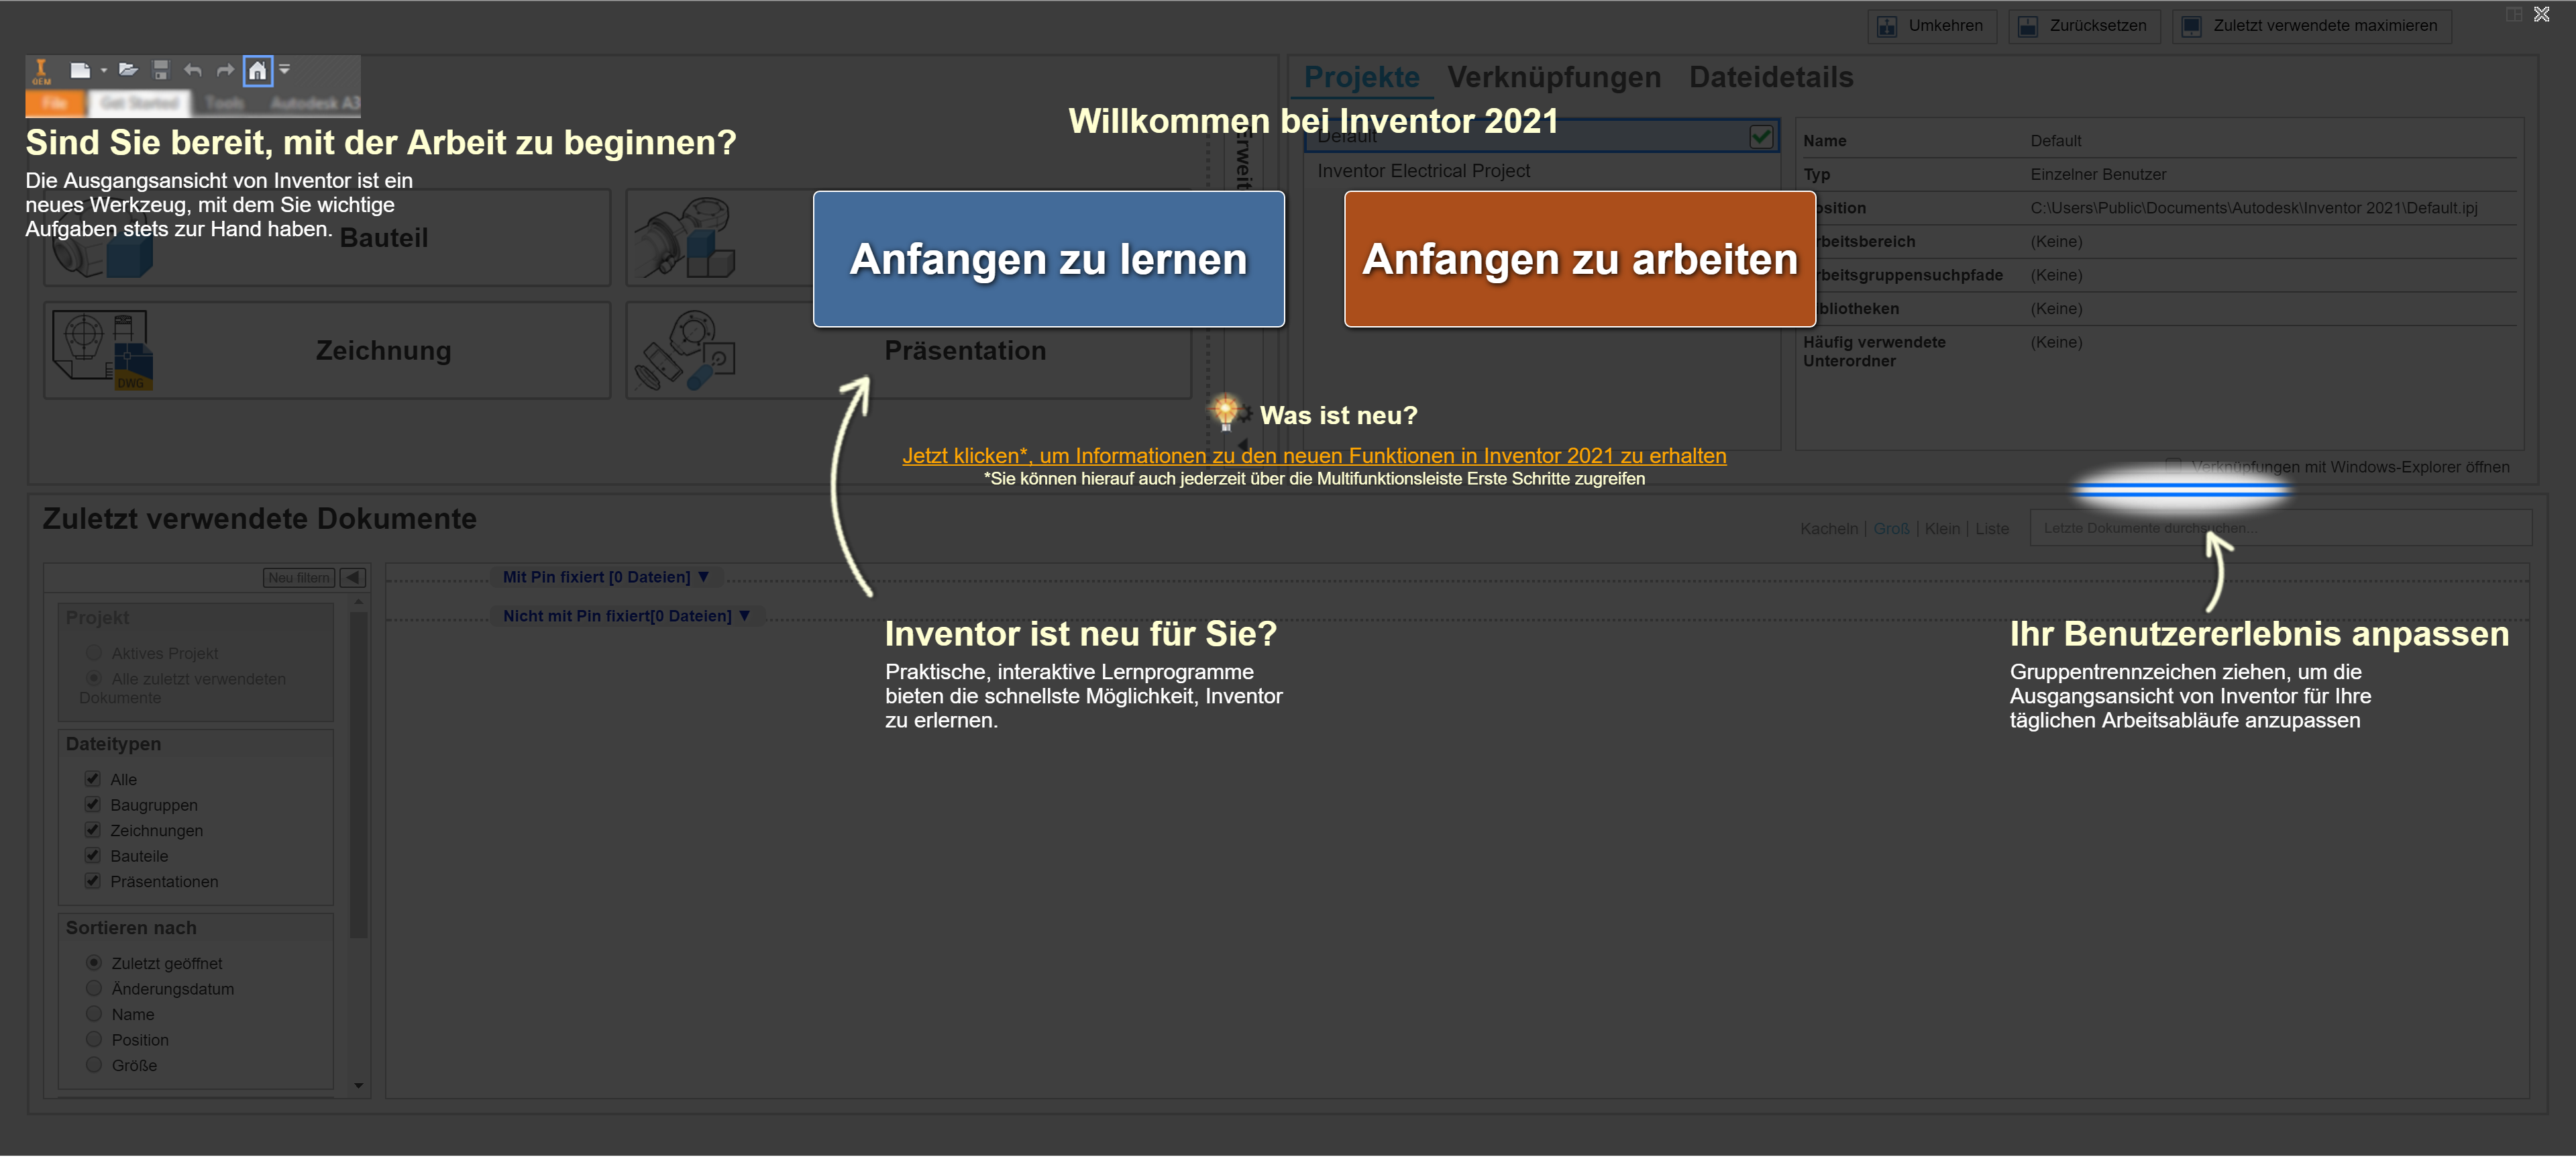Click the highlighted Home icon

pos(258,70)
